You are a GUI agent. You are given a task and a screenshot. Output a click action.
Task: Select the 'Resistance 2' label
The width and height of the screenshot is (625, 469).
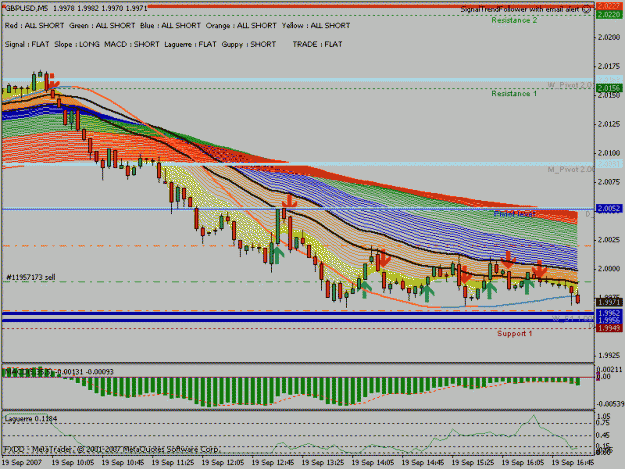tap(514, 20)
